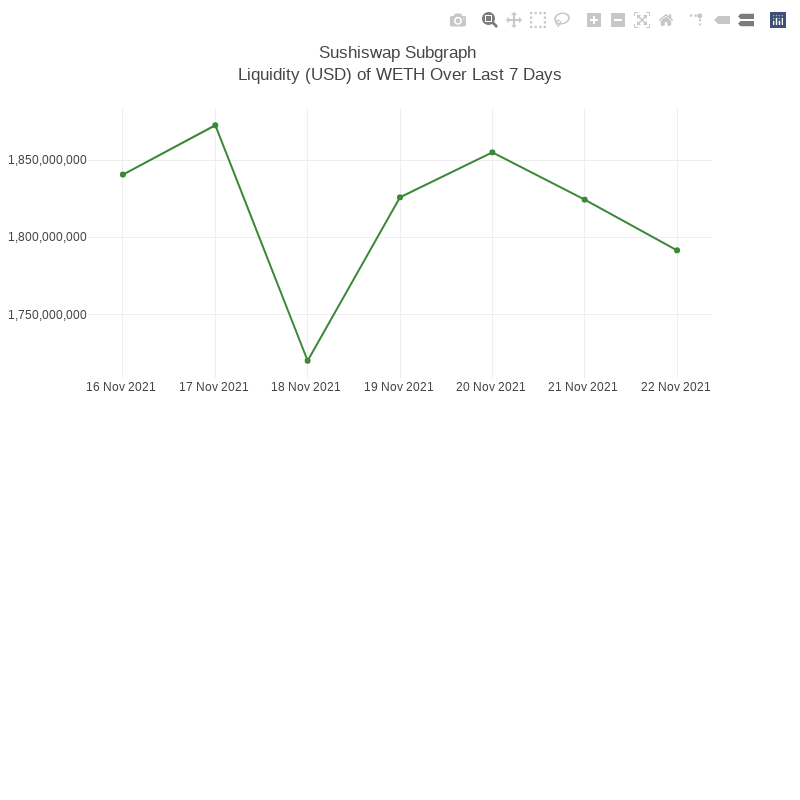The width and height of the screenshot is (800, 800).
Task: Click y-axis label 1,800,000,000
Action: [47, 237]
